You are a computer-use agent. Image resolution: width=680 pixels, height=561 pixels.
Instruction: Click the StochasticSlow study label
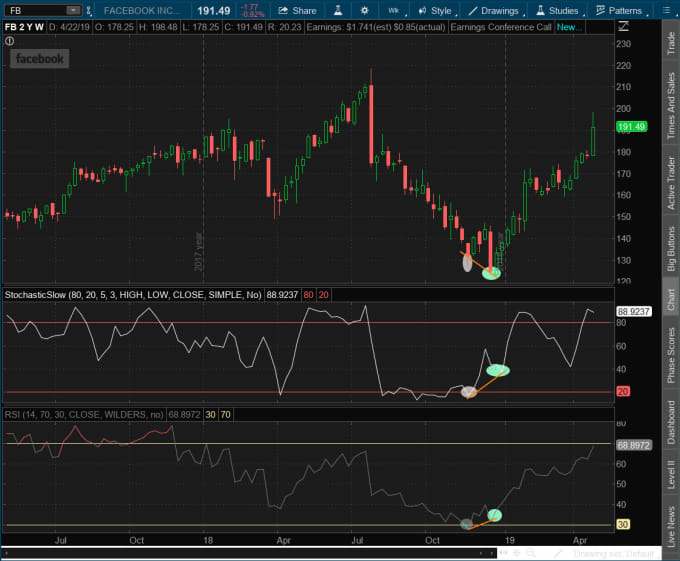click(133, 295)
